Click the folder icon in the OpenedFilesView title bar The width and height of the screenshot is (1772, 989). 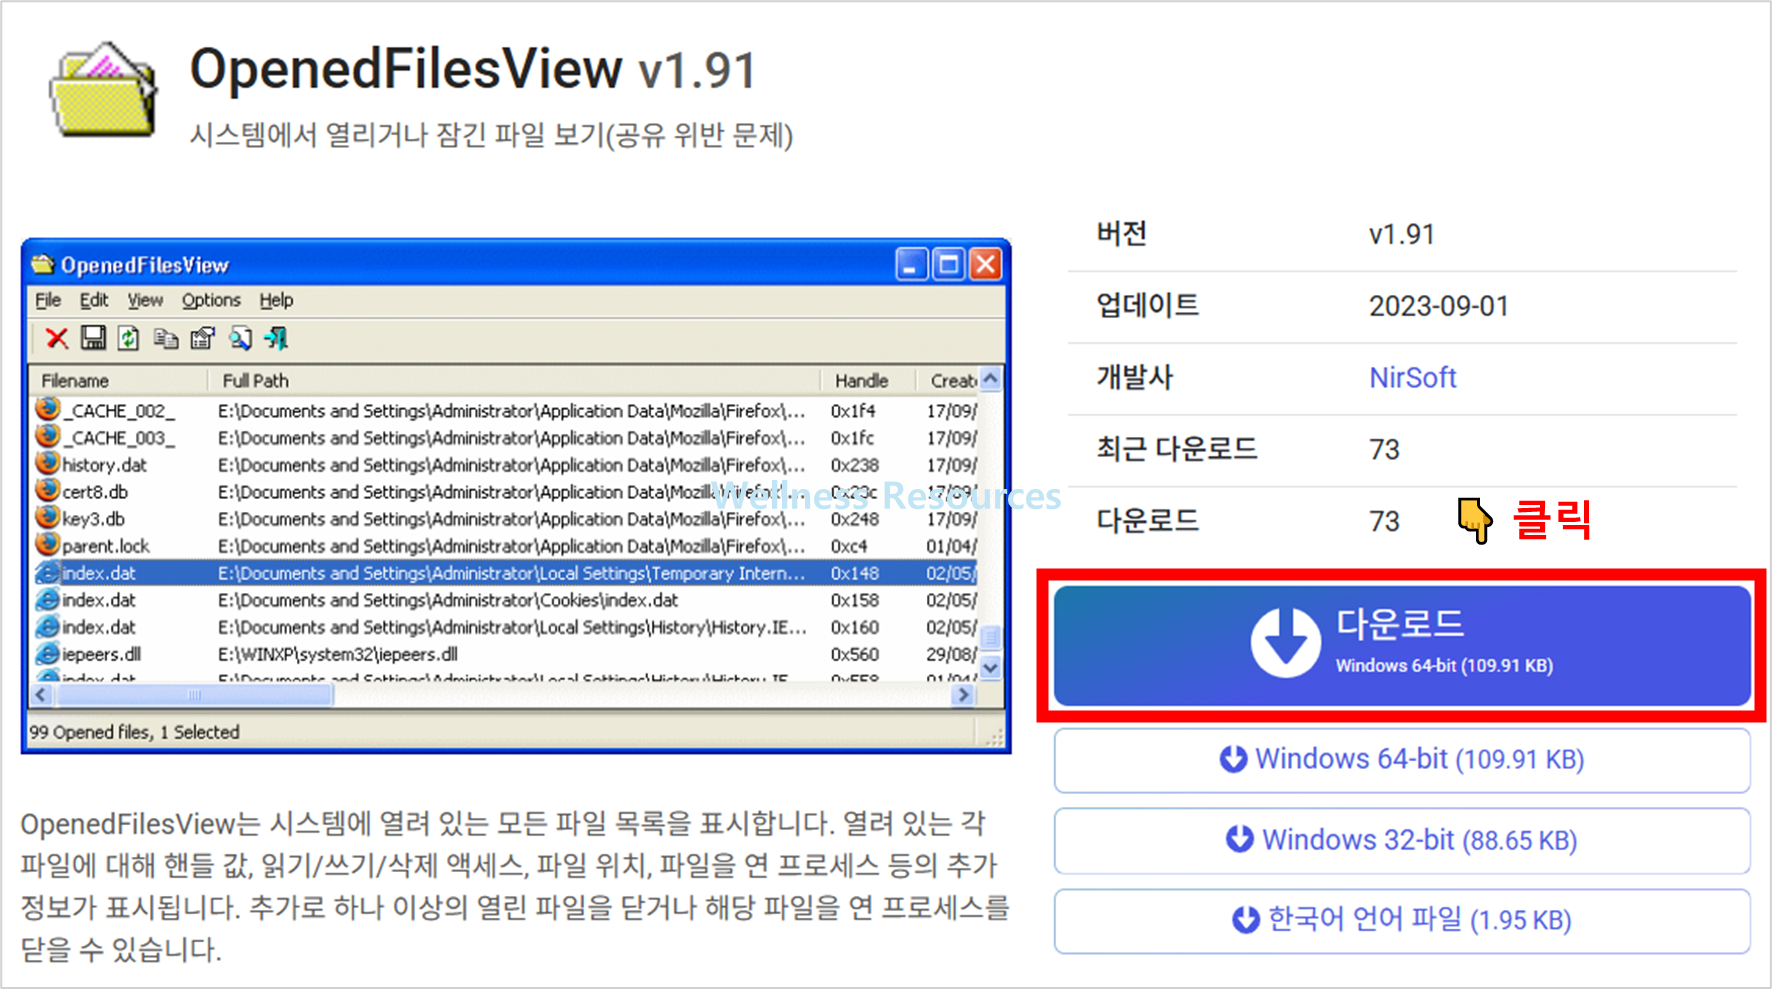(x=43, y=264)
